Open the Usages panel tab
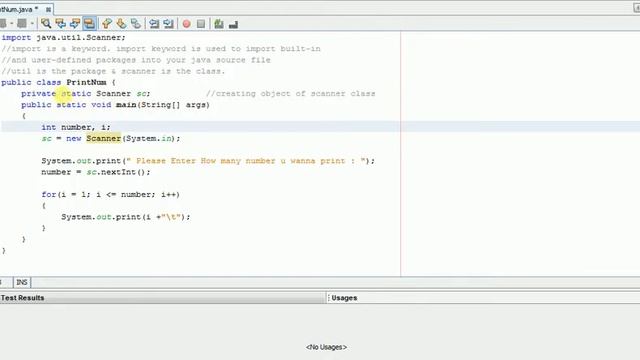 (344, 298)
